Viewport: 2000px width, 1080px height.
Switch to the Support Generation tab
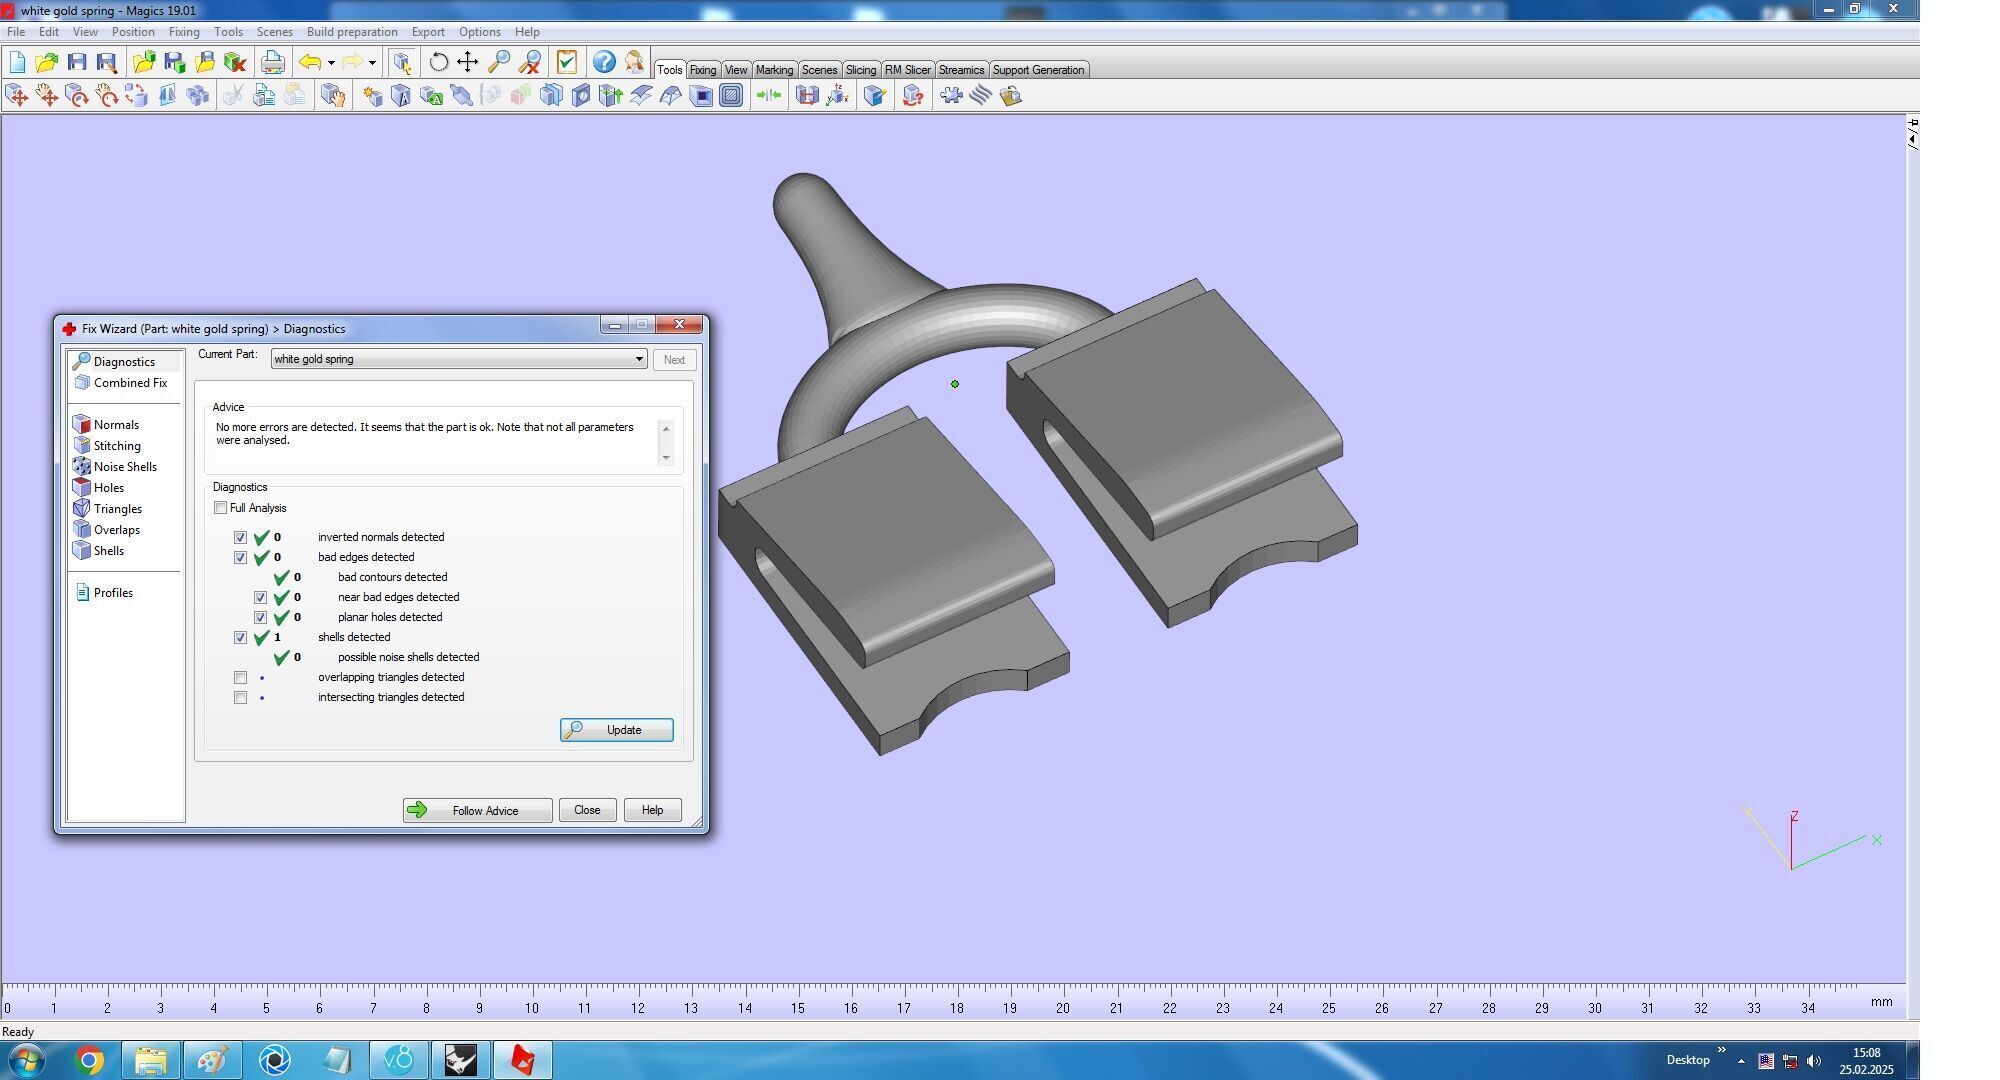1037,70
